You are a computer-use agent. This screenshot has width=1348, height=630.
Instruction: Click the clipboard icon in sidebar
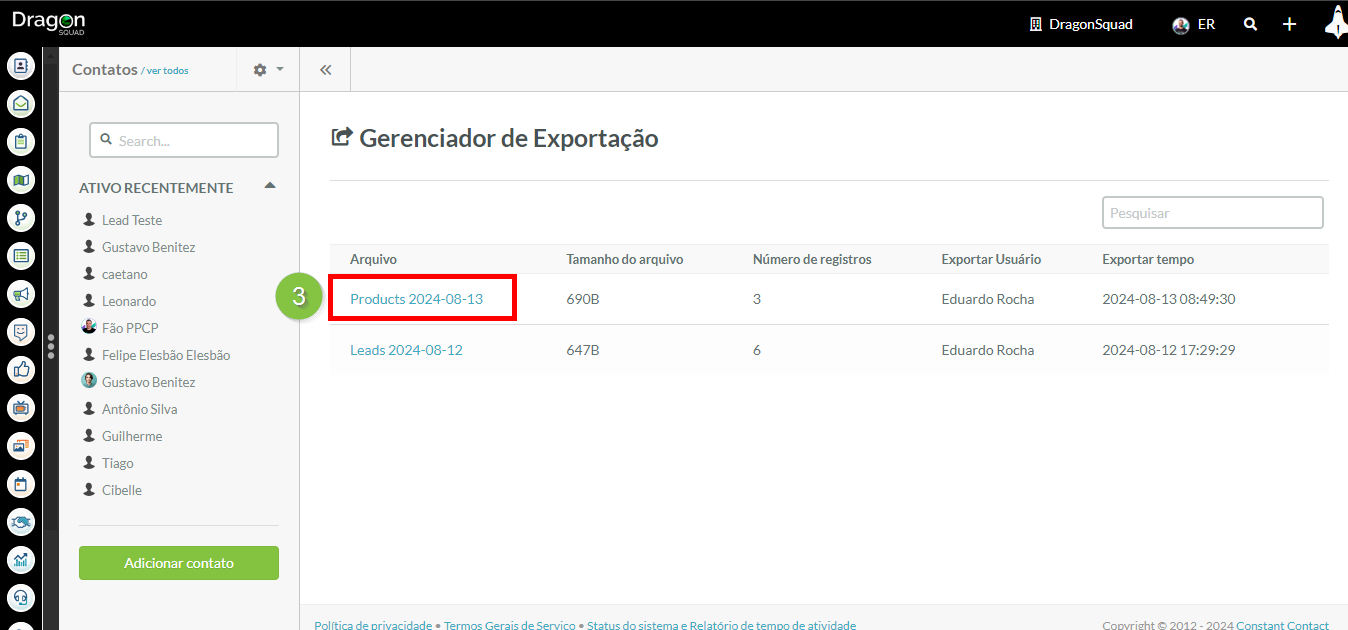coord(21,142)
